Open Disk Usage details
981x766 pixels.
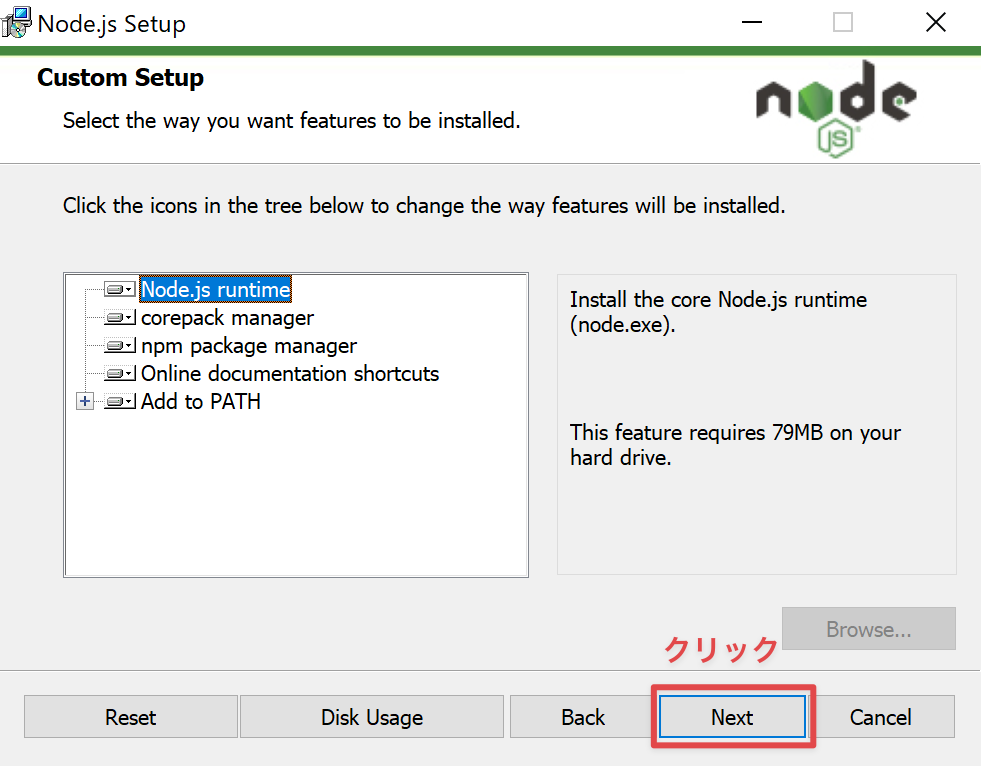[371, 717]
